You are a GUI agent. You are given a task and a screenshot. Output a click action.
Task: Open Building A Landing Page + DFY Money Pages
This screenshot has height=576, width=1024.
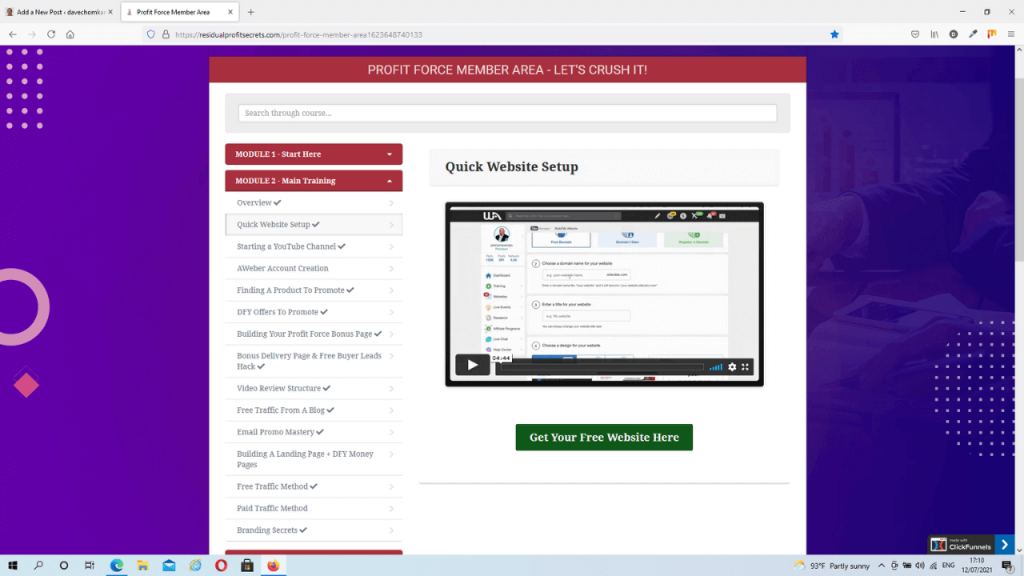pos(313,459)
